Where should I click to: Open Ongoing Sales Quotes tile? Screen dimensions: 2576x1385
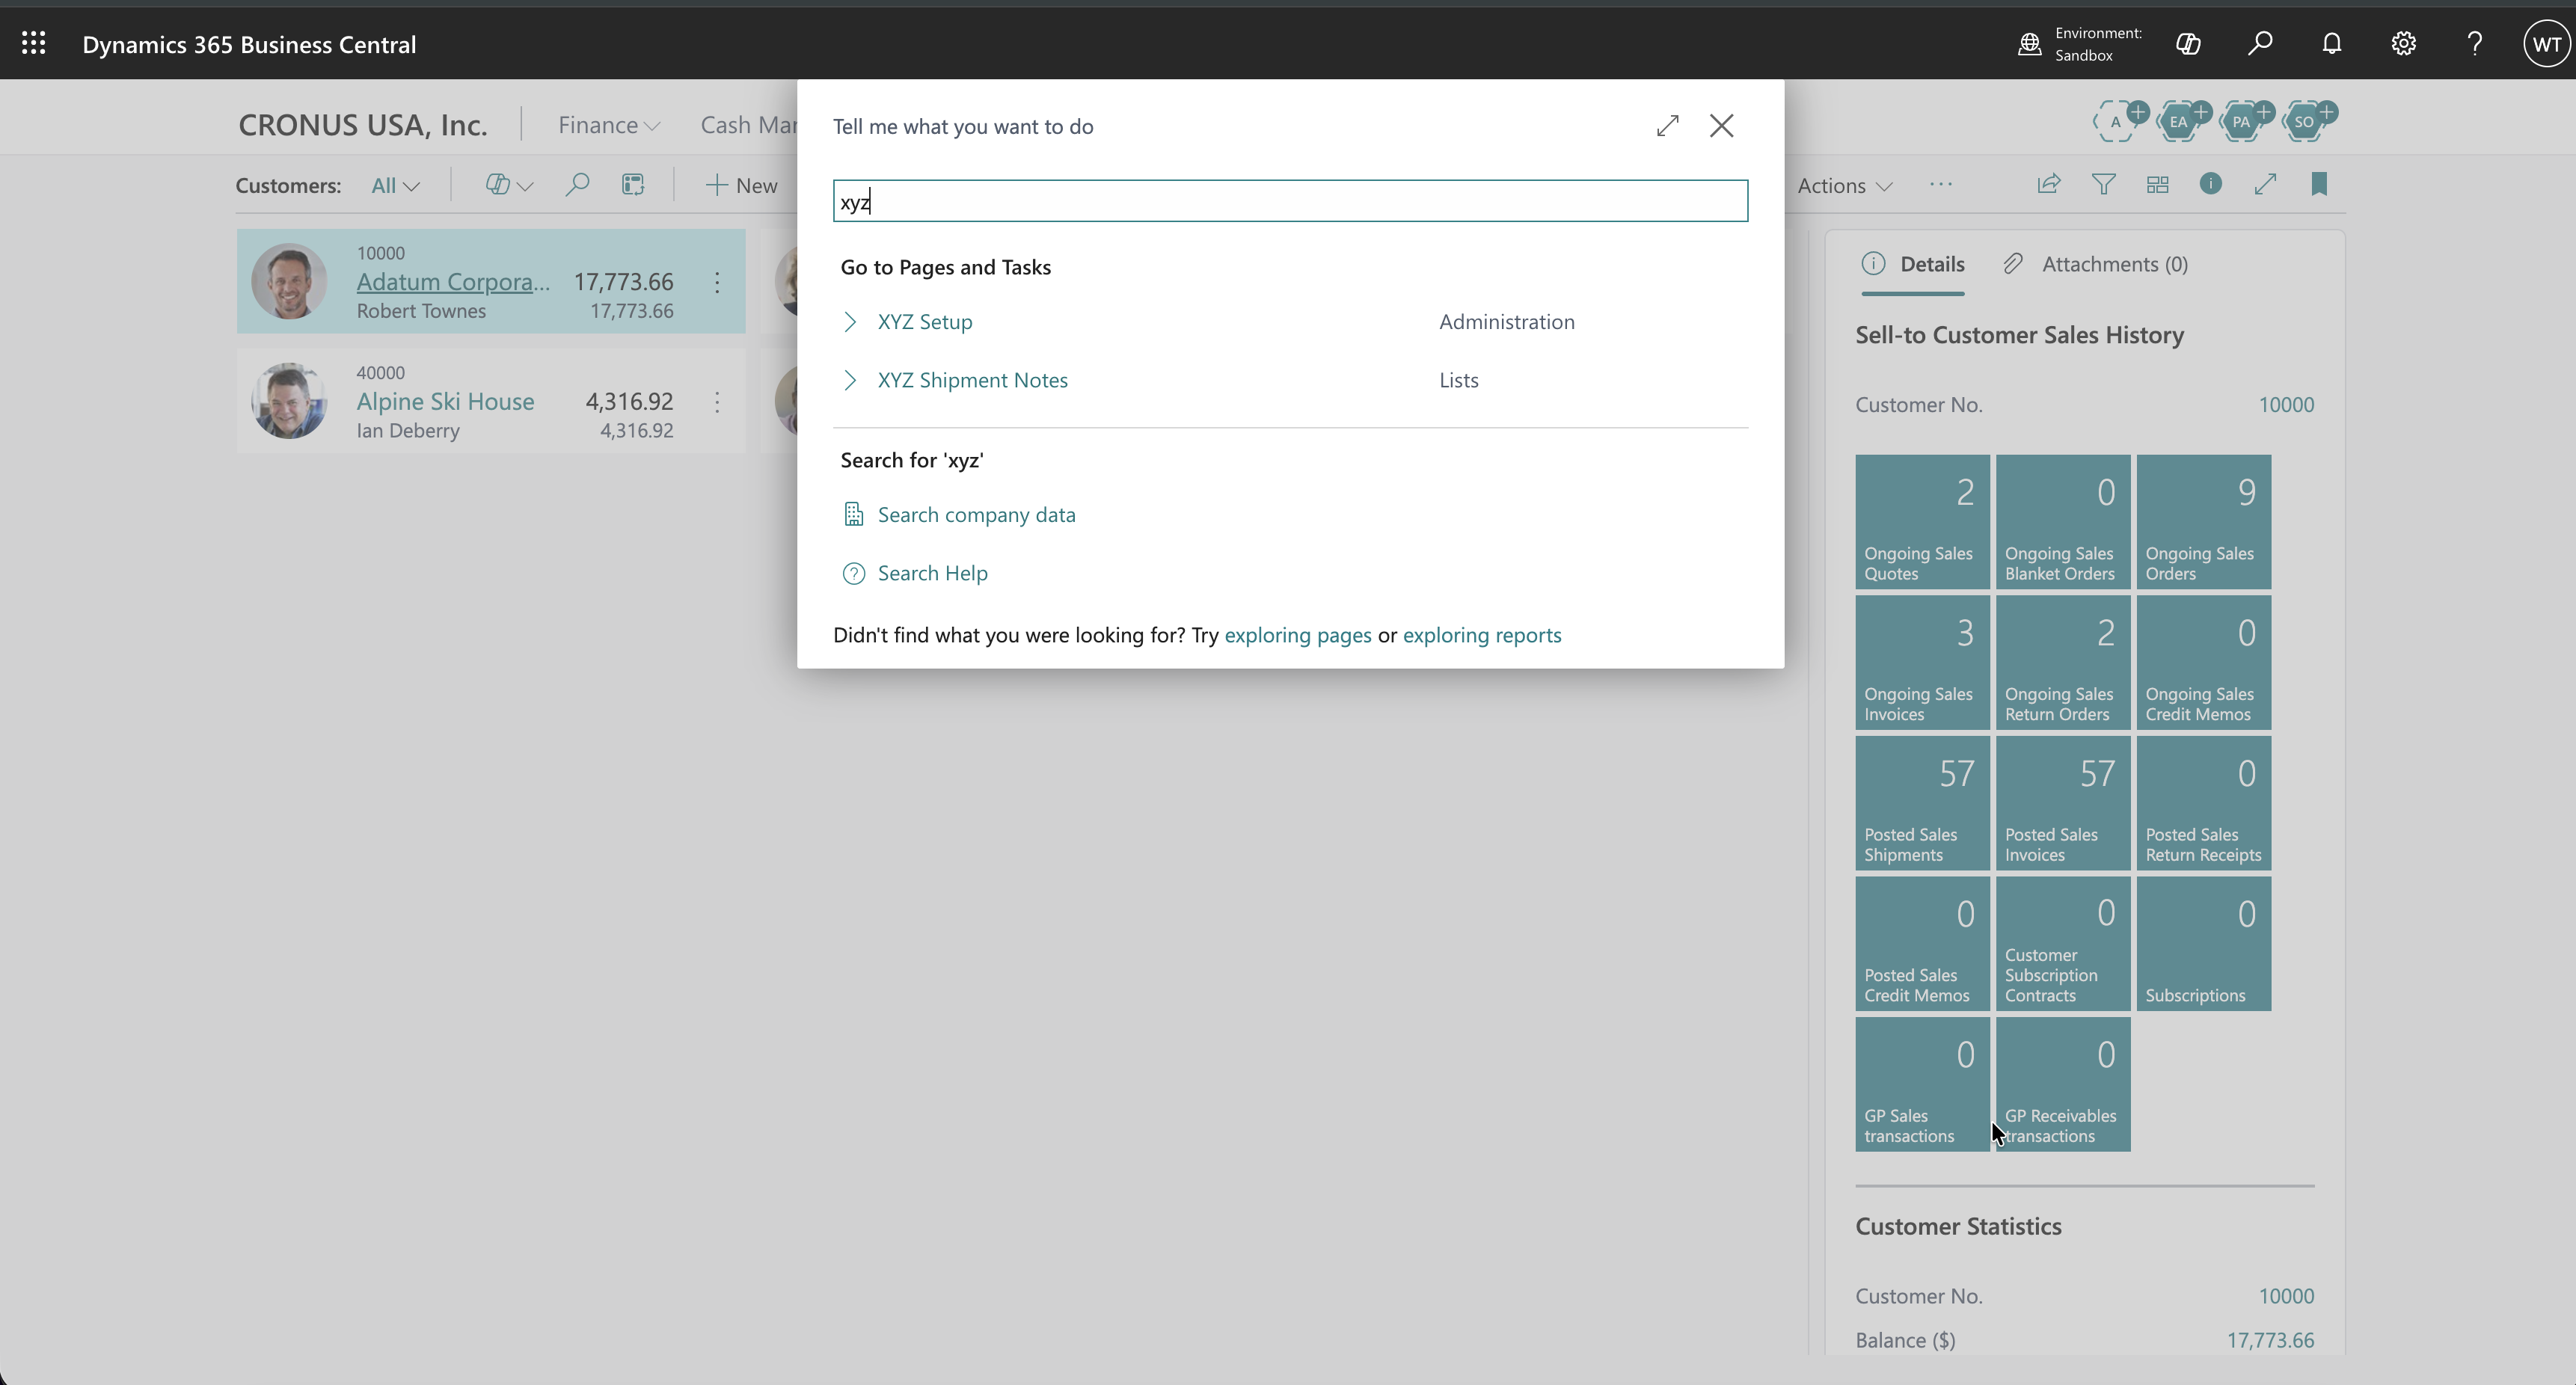tap(1922, 522)
